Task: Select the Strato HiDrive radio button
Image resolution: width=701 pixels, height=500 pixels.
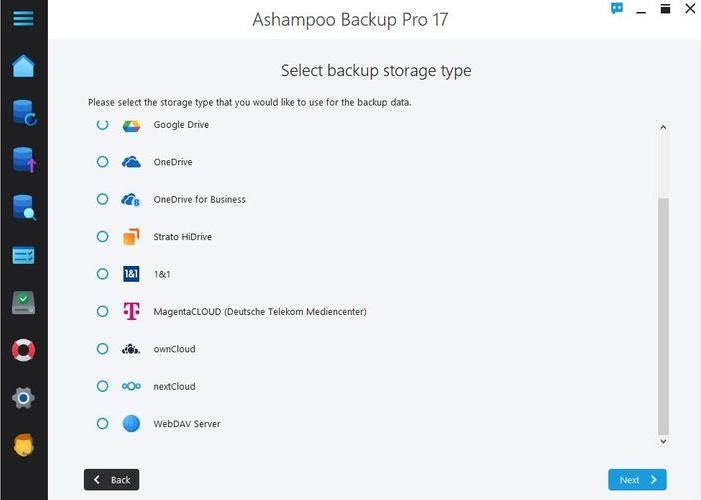Action: click(102, 237)
